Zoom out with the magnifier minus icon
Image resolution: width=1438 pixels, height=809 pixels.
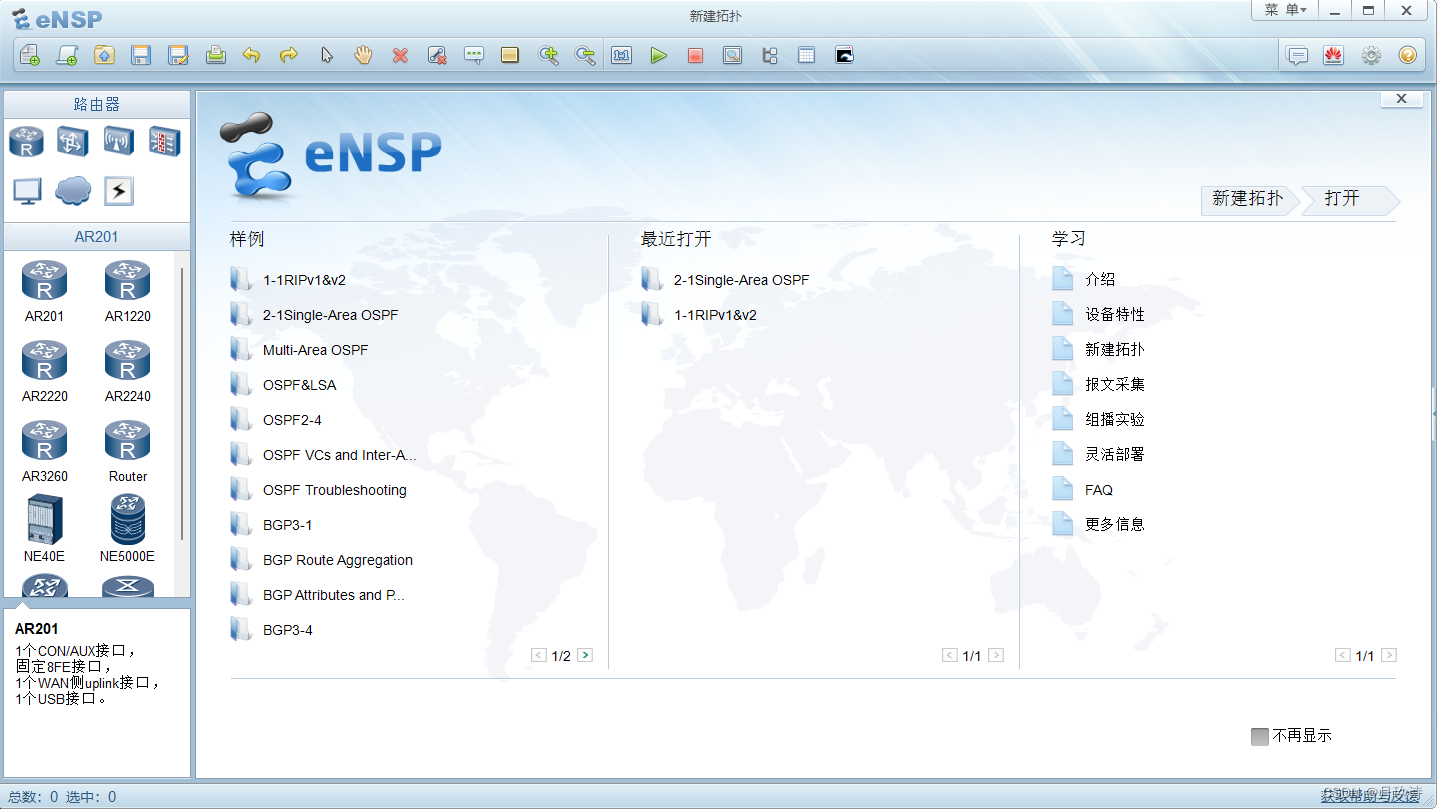(x=585, y=55)
